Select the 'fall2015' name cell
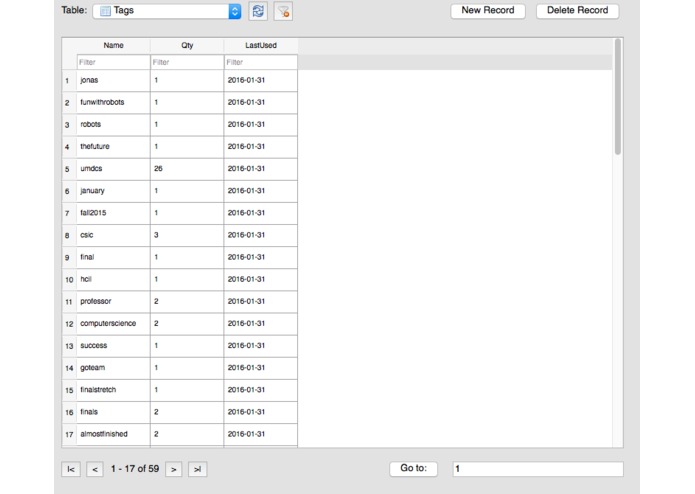This screenshot has height=494, width=695. (x=113, y=213)
